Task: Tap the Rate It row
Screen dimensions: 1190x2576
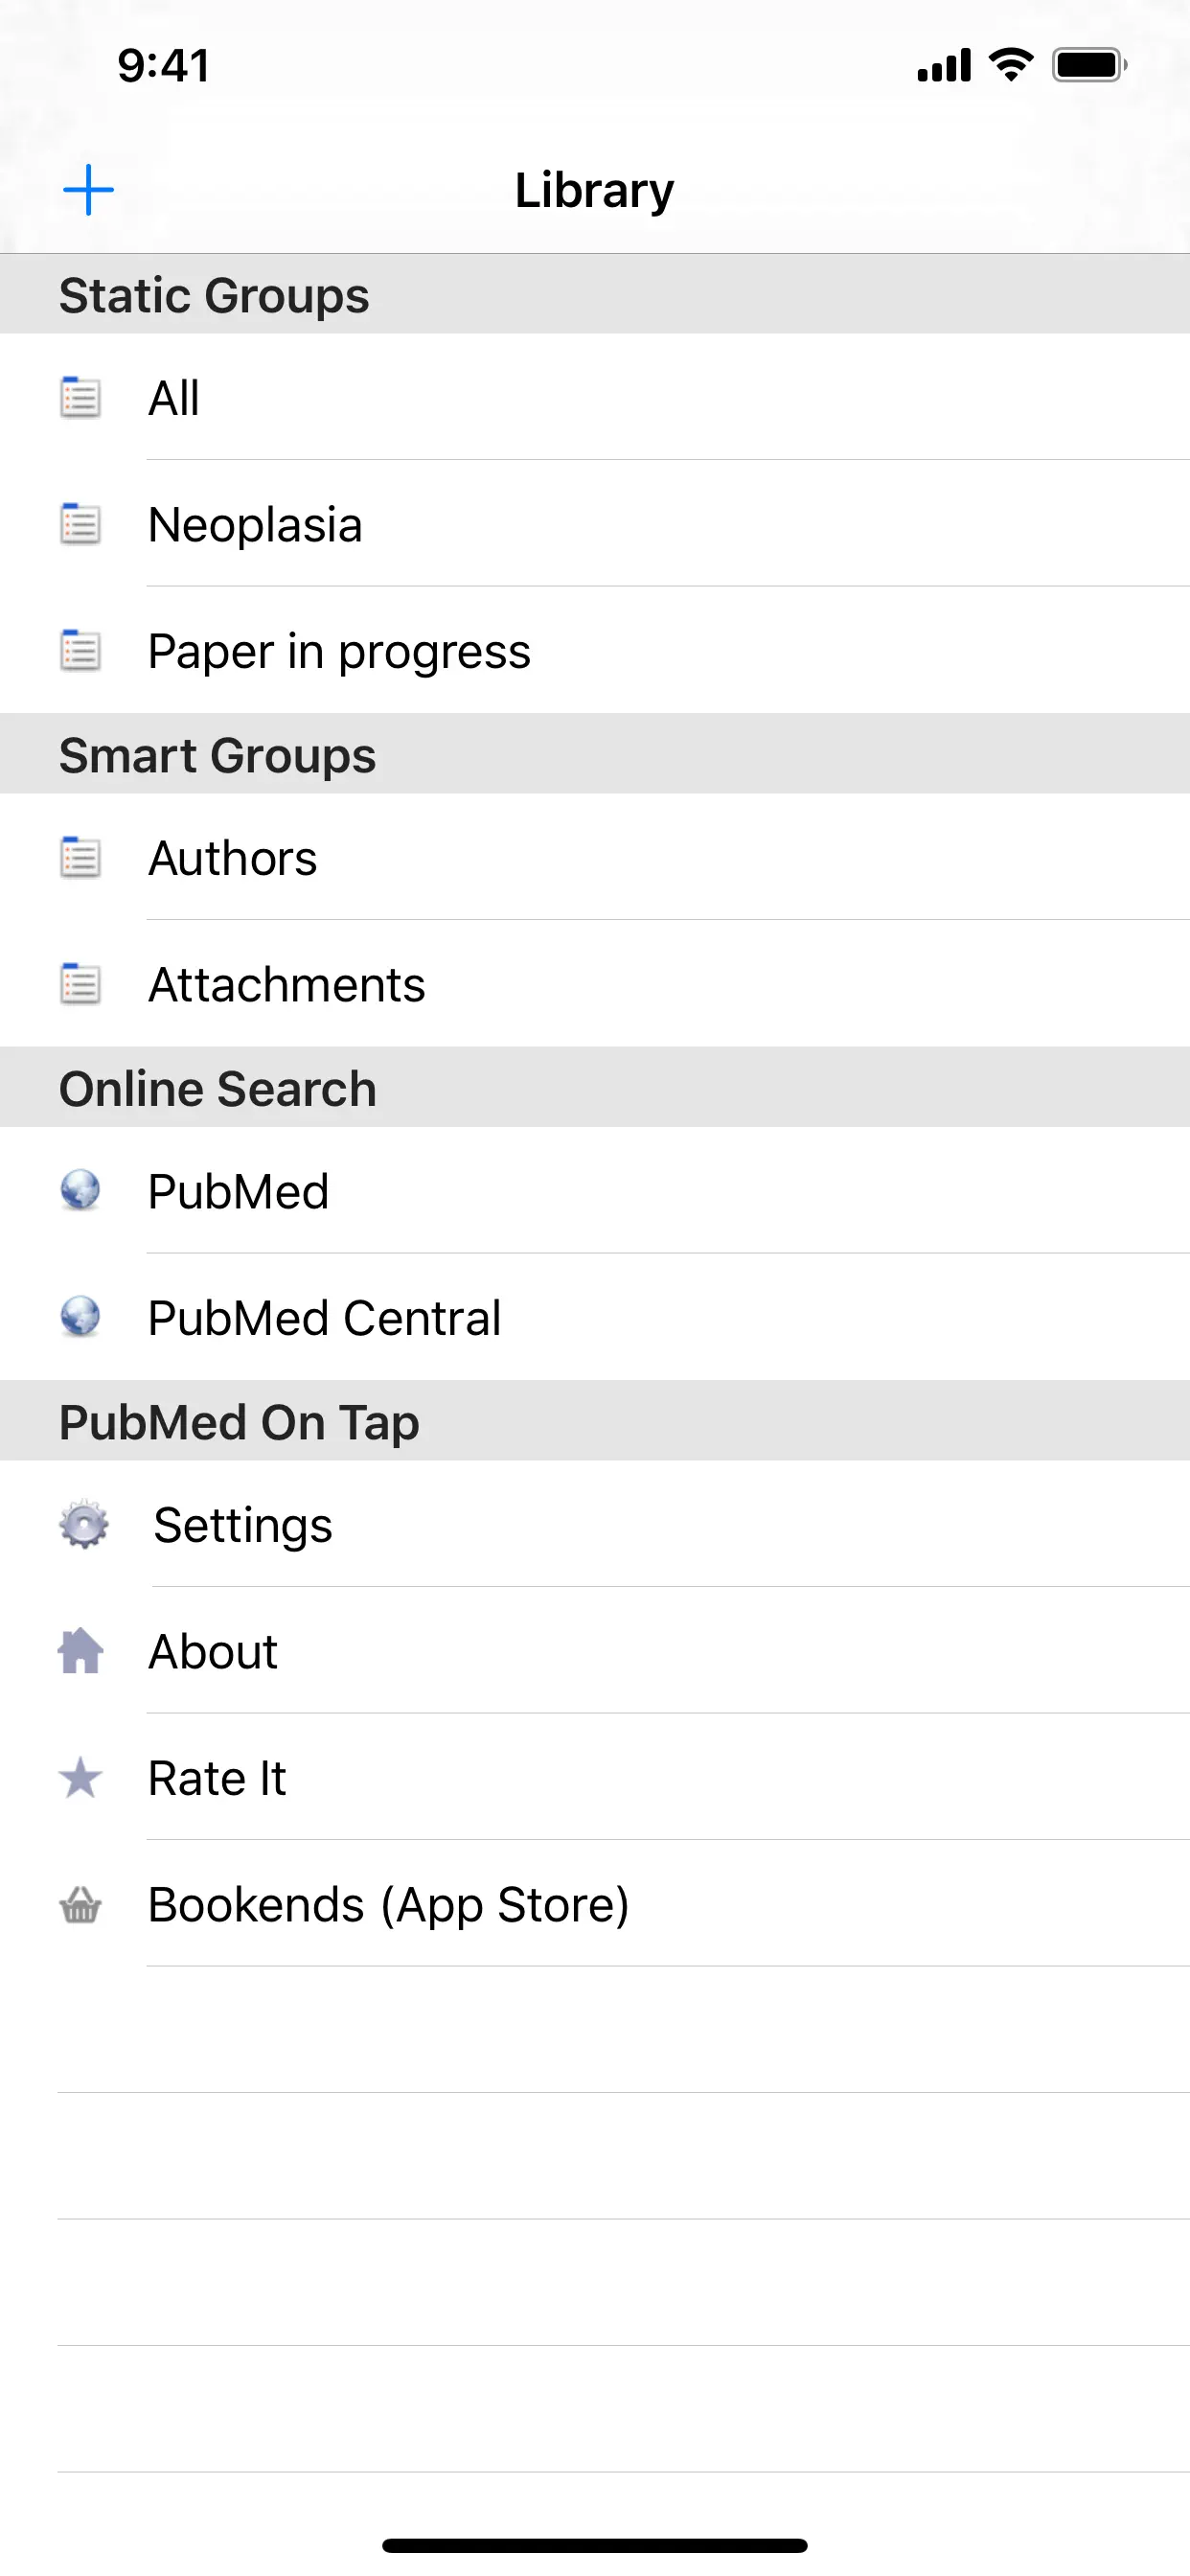Action: click(x=217, y=1779)
